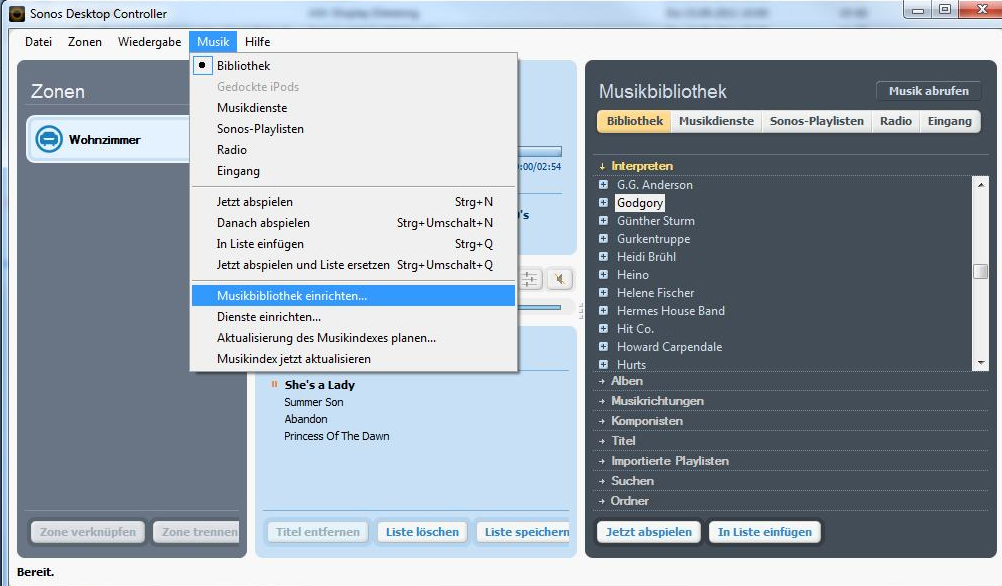This screenshot has height=586, width=1002.
Task: Click scrollbar up arrow in artist list
Action: click(x=981, y=185)
